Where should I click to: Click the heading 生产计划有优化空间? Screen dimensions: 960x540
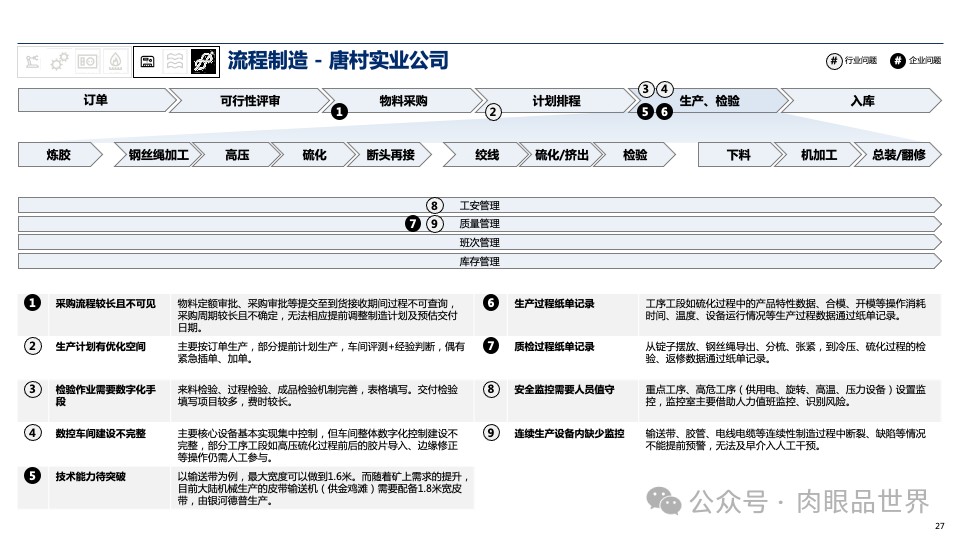(x=100, y=347)
